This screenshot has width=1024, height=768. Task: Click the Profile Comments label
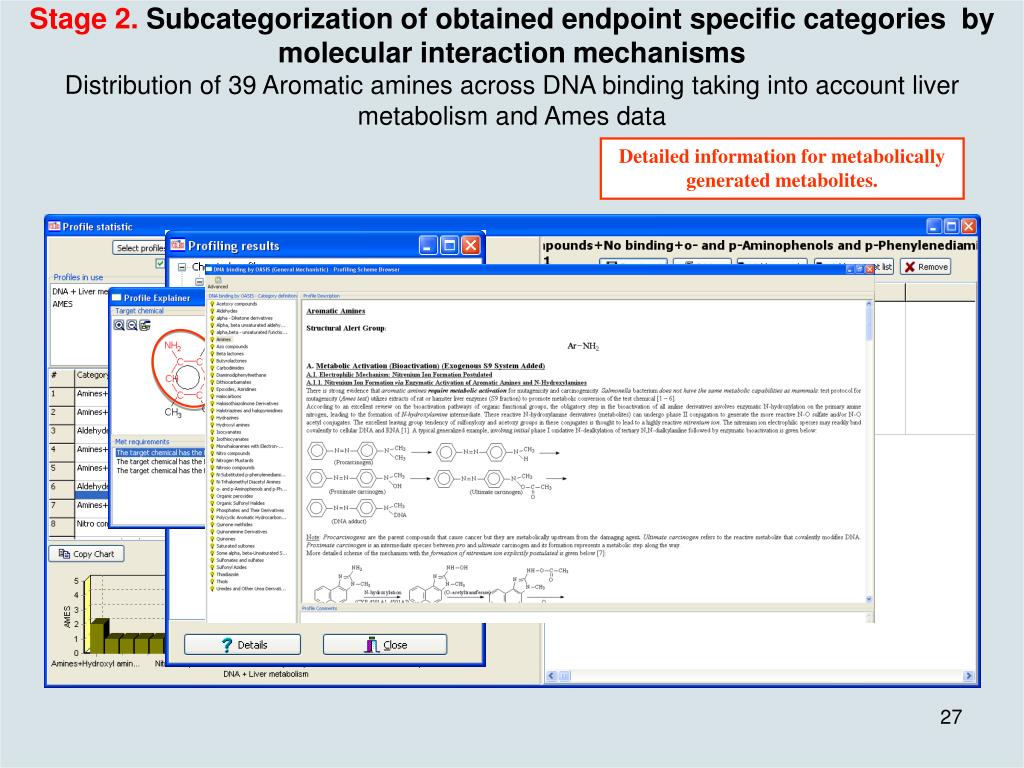[319, 608]
